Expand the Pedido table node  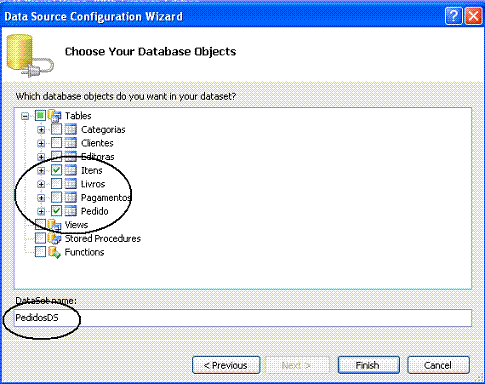coord(41,211)
